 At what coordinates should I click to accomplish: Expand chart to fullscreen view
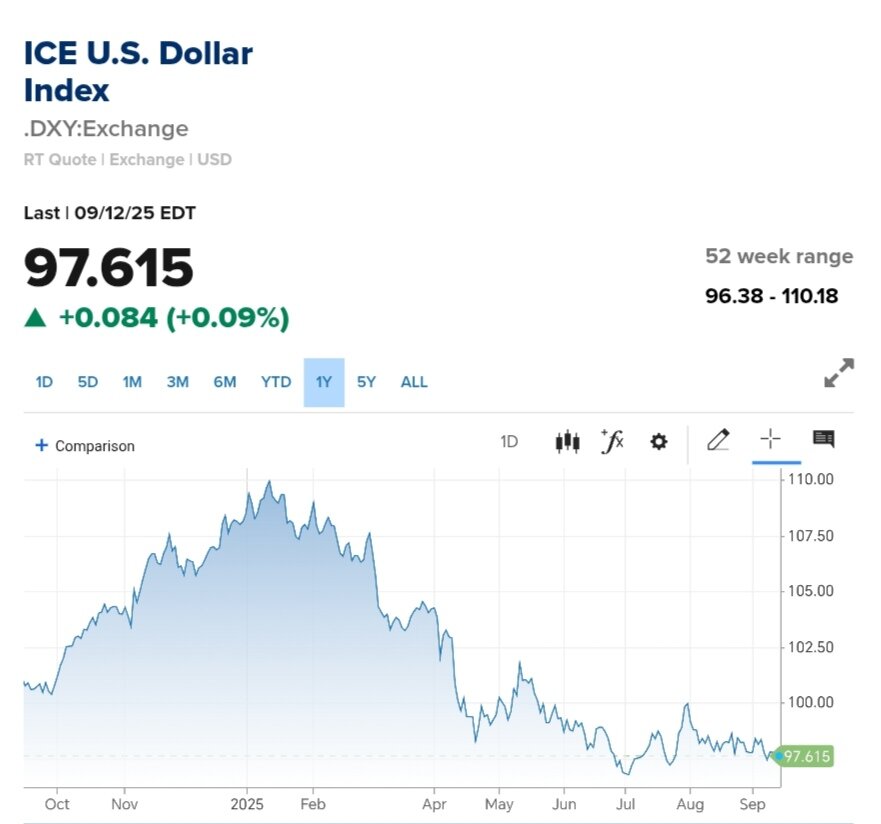838,373
